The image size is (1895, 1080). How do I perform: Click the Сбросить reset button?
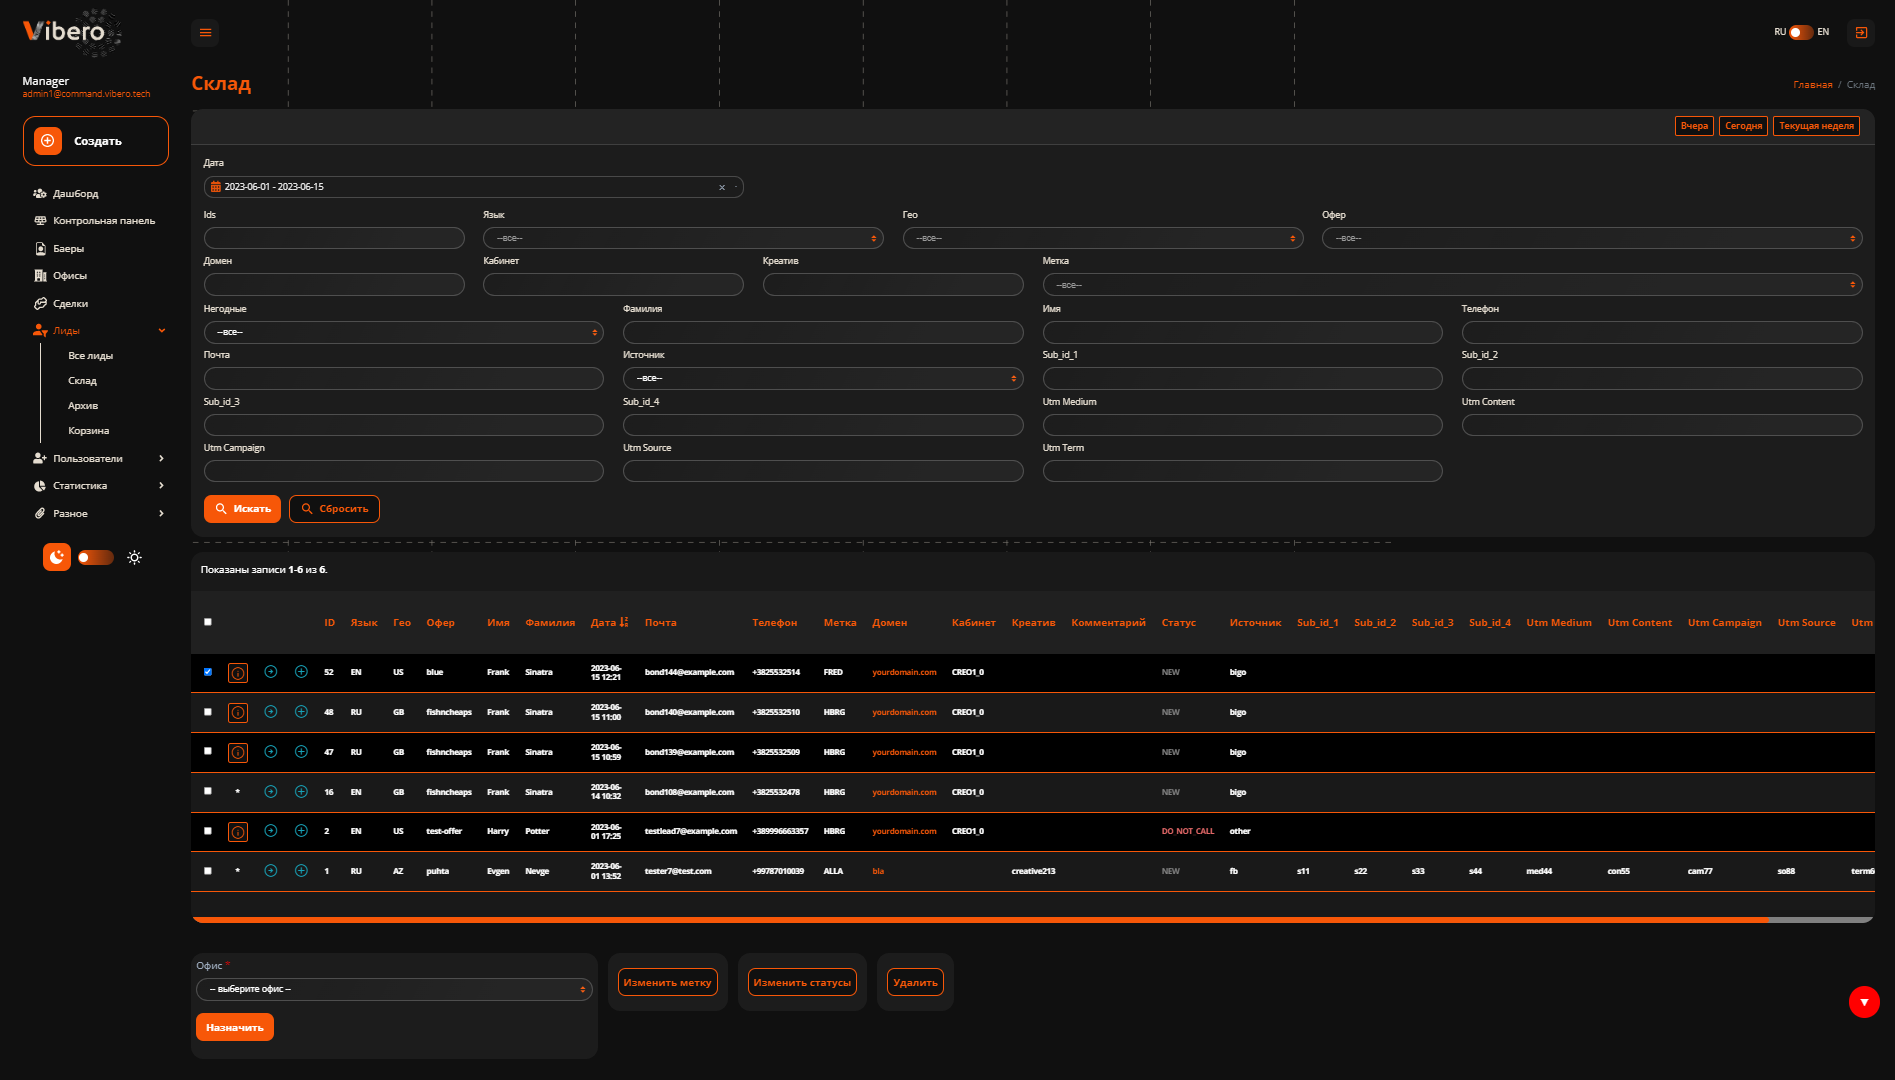334,509
